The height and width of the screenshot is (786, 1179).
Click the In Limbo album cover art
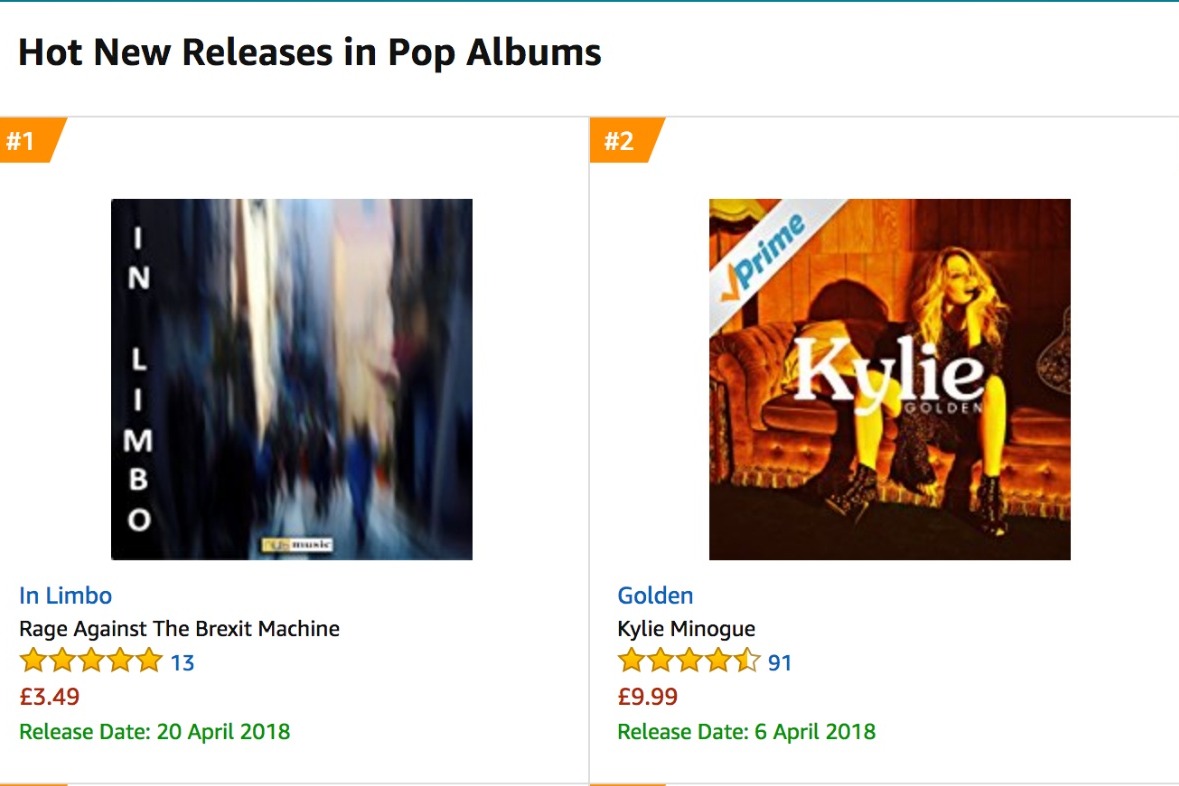pyautogui.click(x=292, y=379)
